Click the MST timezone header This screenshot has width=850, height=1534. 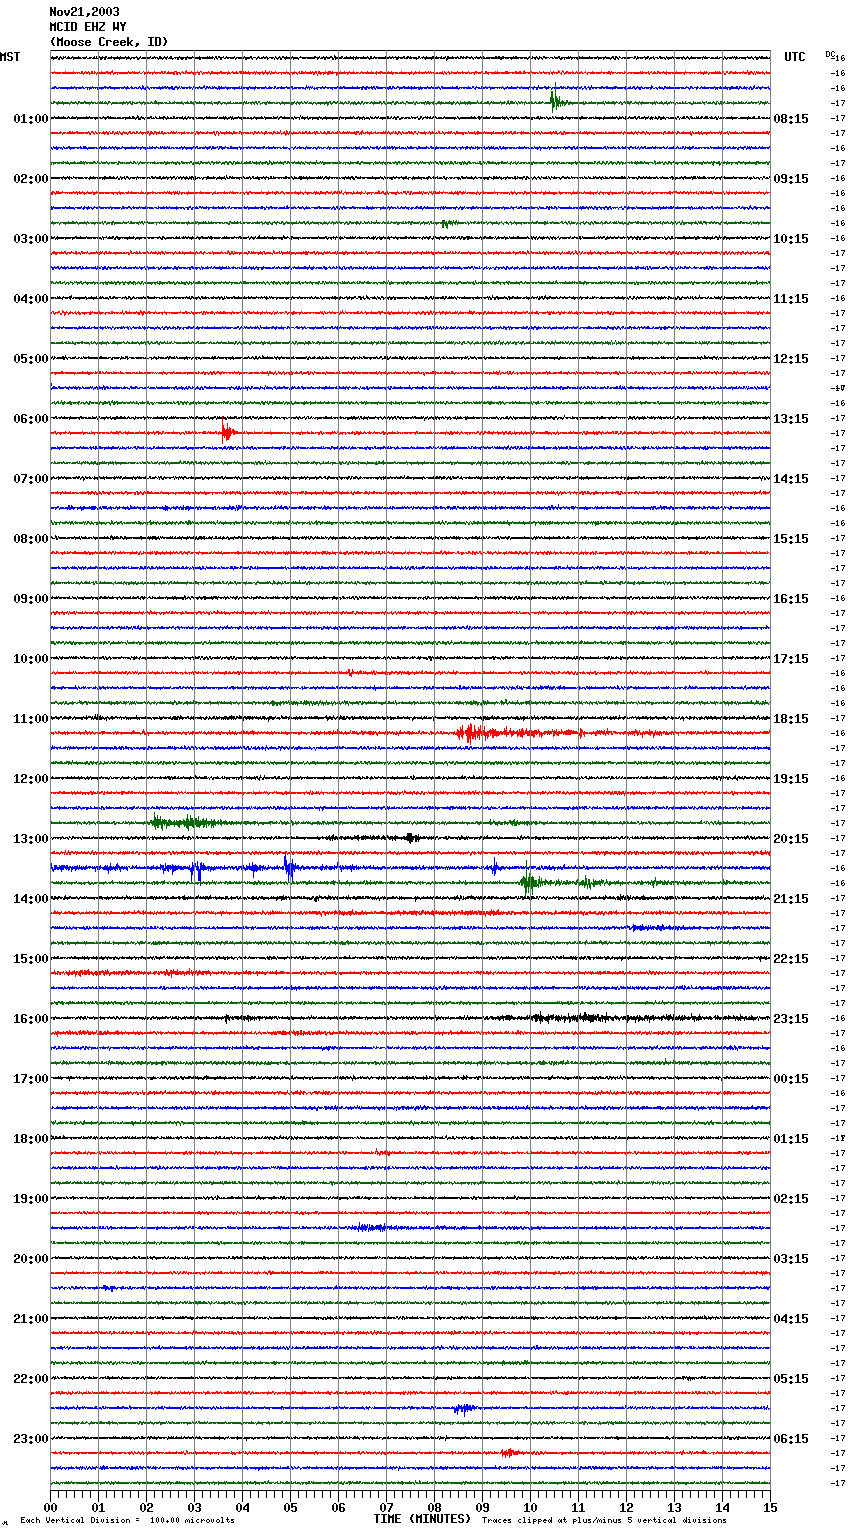(10, 57)
